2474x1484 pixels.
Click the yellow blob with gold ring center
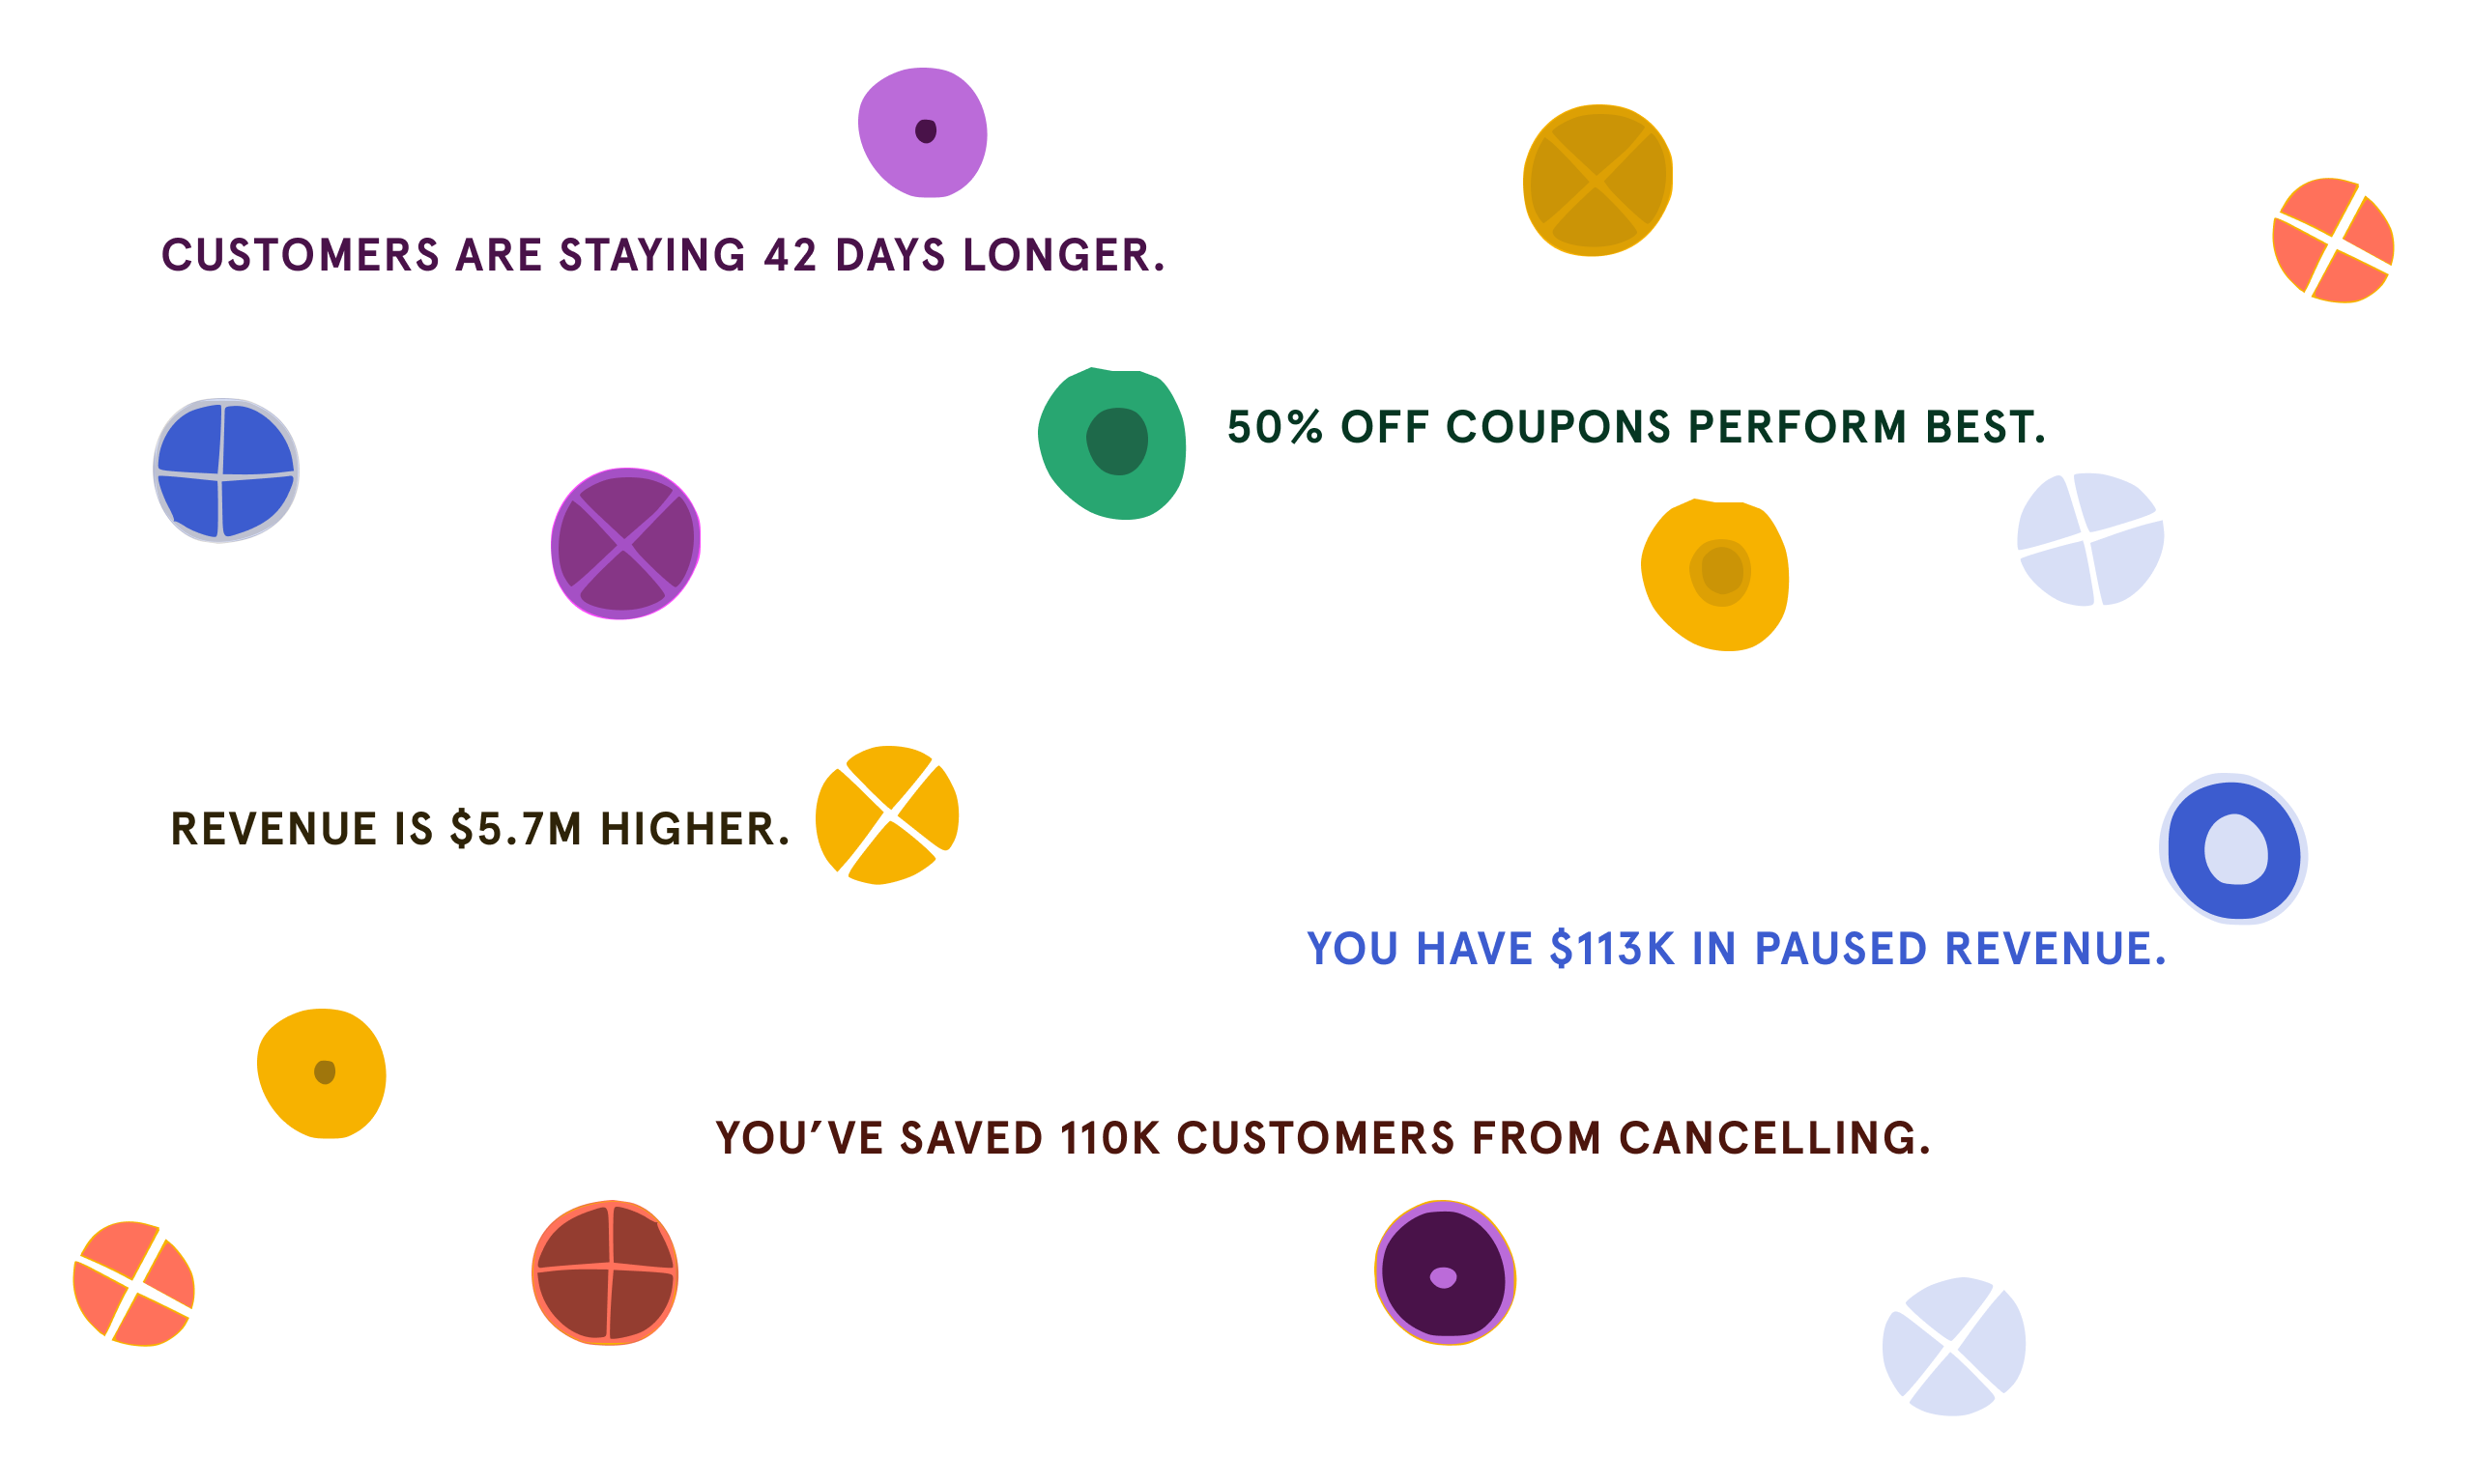[1714, 575]
